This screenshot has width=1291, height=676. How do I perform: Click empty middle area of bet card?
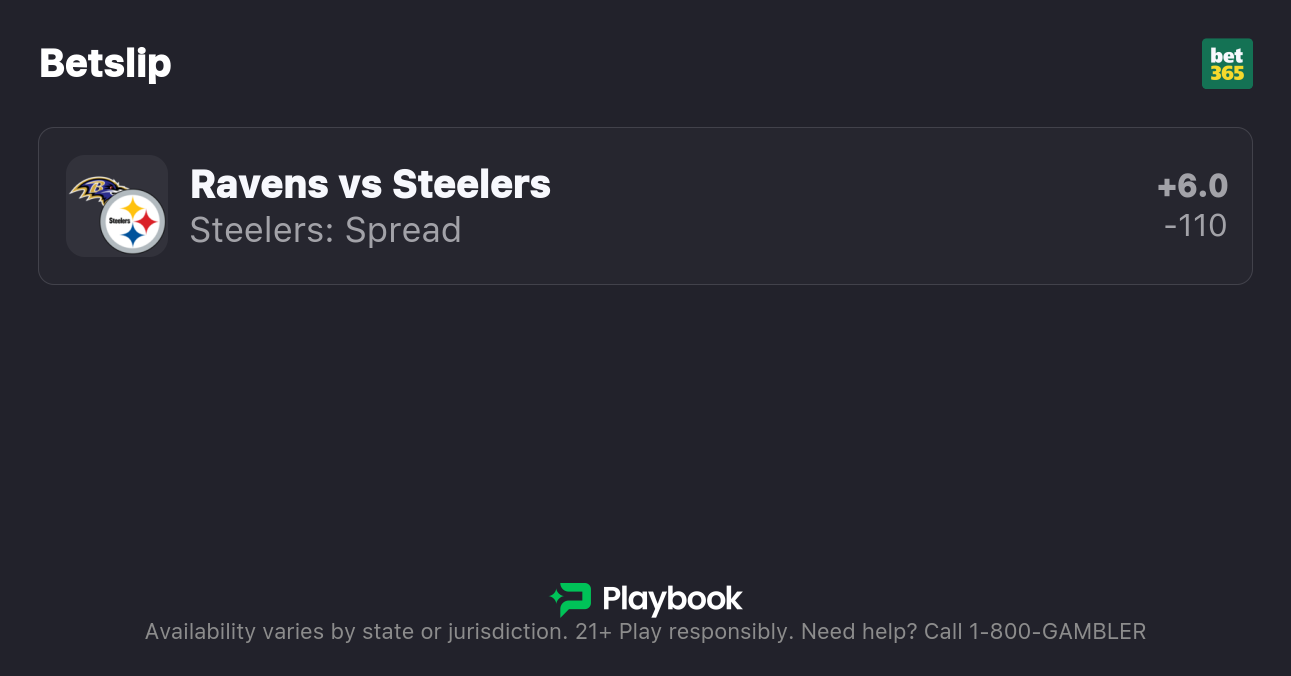(x=800, y=206)
